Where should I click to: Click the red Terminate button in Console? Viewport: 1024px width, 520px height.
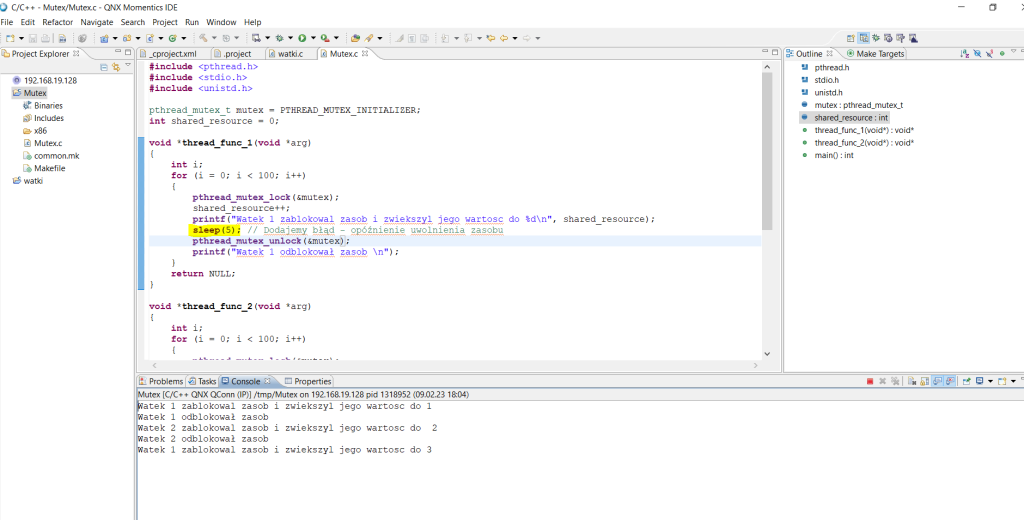coord(870,381)
